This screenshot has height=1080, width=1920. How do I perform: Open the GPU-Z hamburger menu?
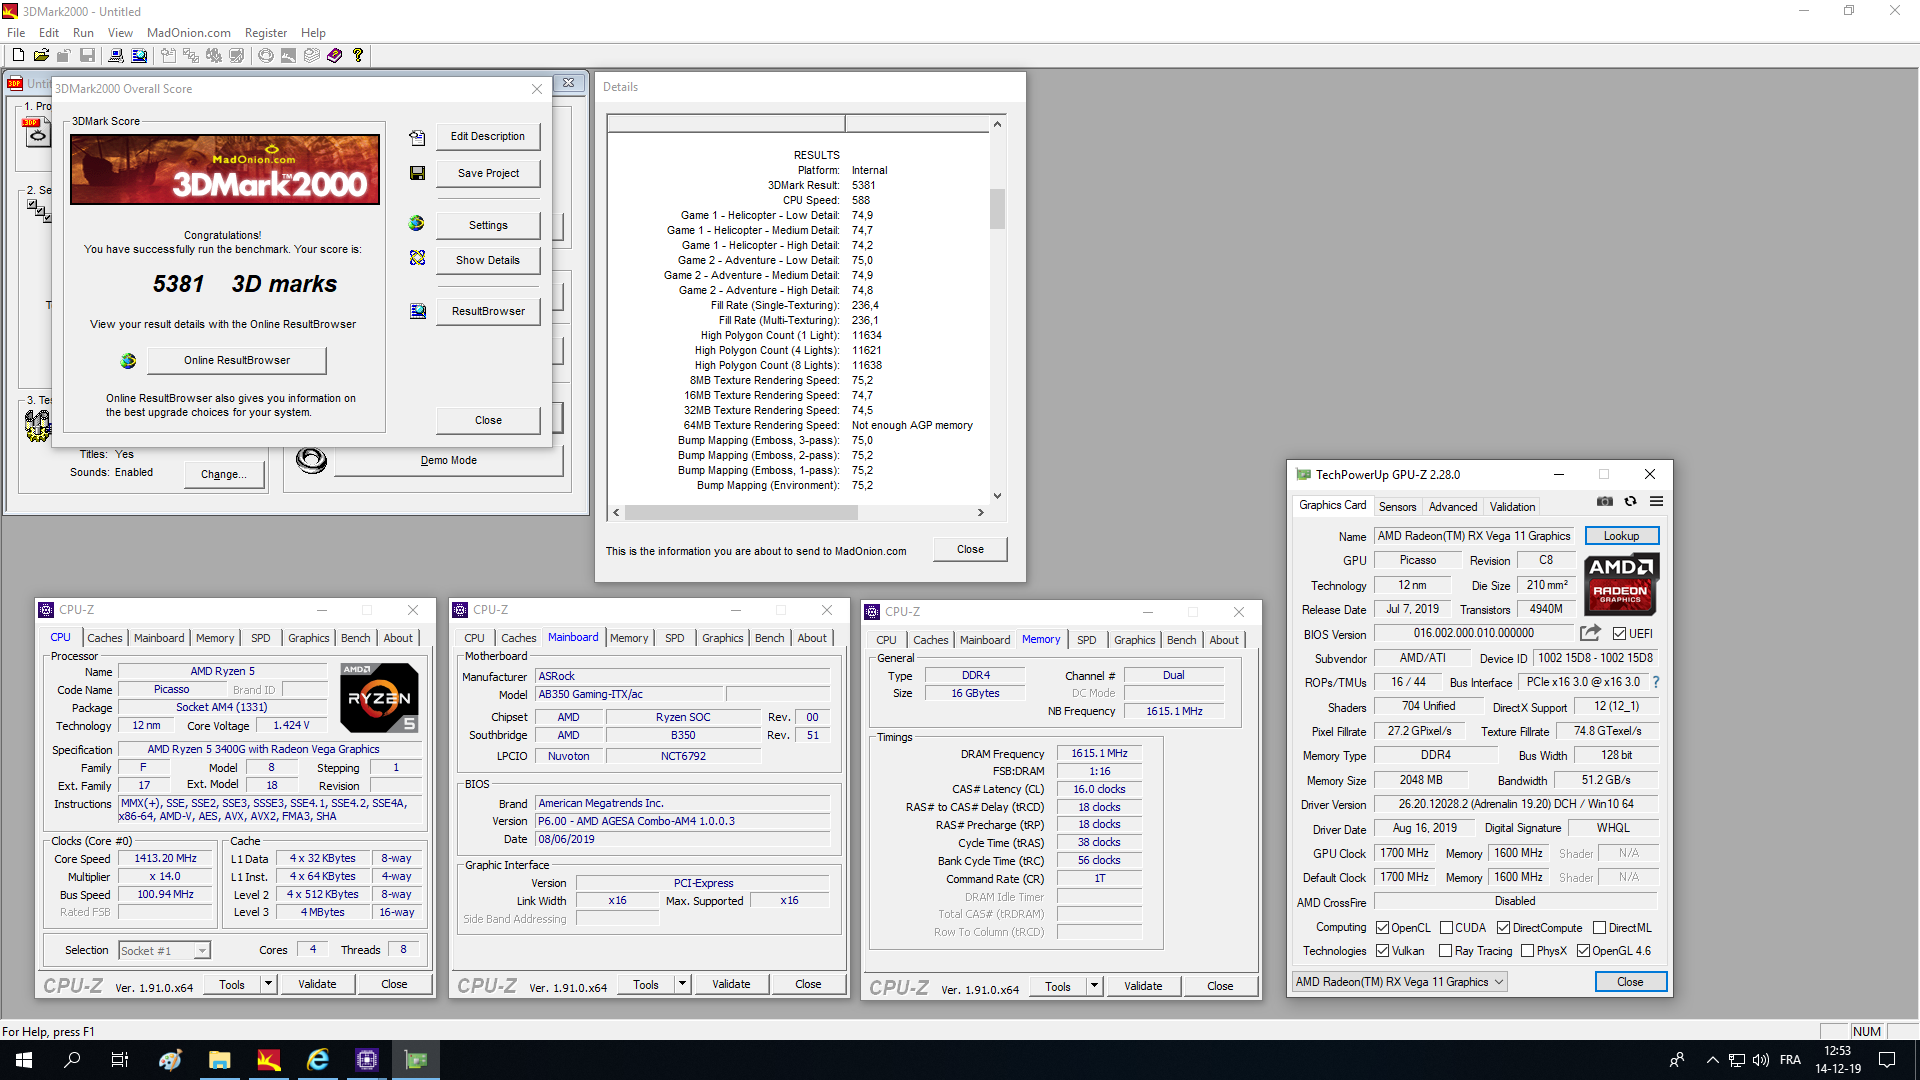pyautogui.click(x=1656, y=501)
